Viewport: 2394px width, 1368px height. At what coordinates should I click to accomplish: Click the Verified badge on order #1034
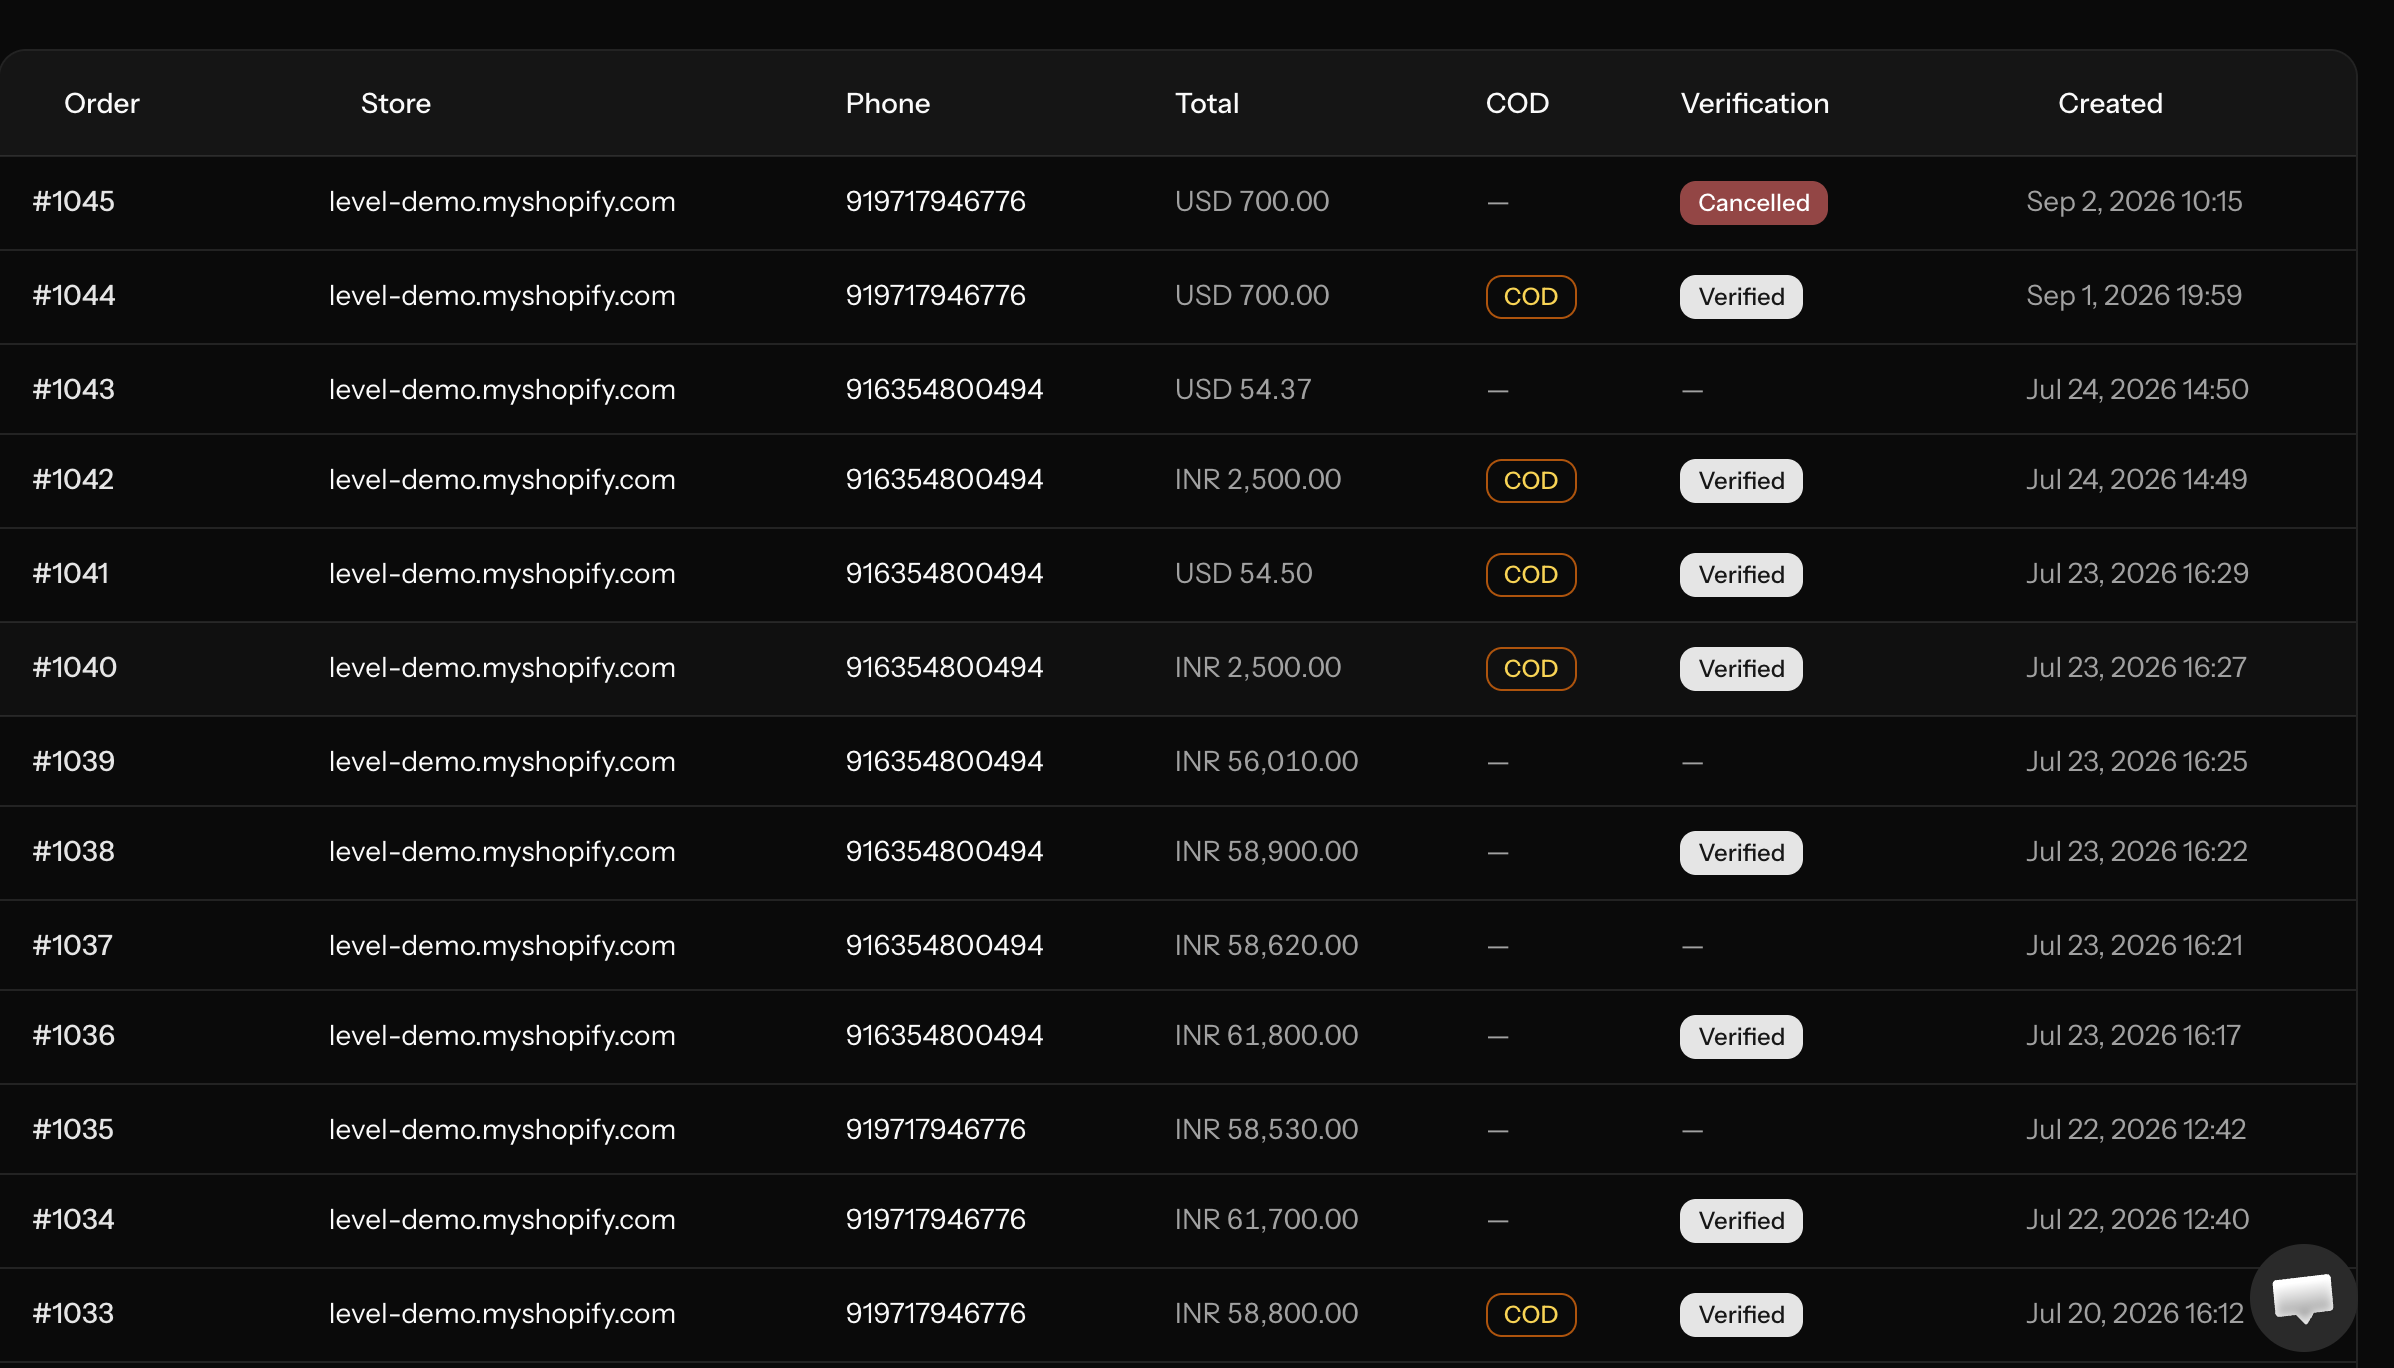point(1741,1221)
